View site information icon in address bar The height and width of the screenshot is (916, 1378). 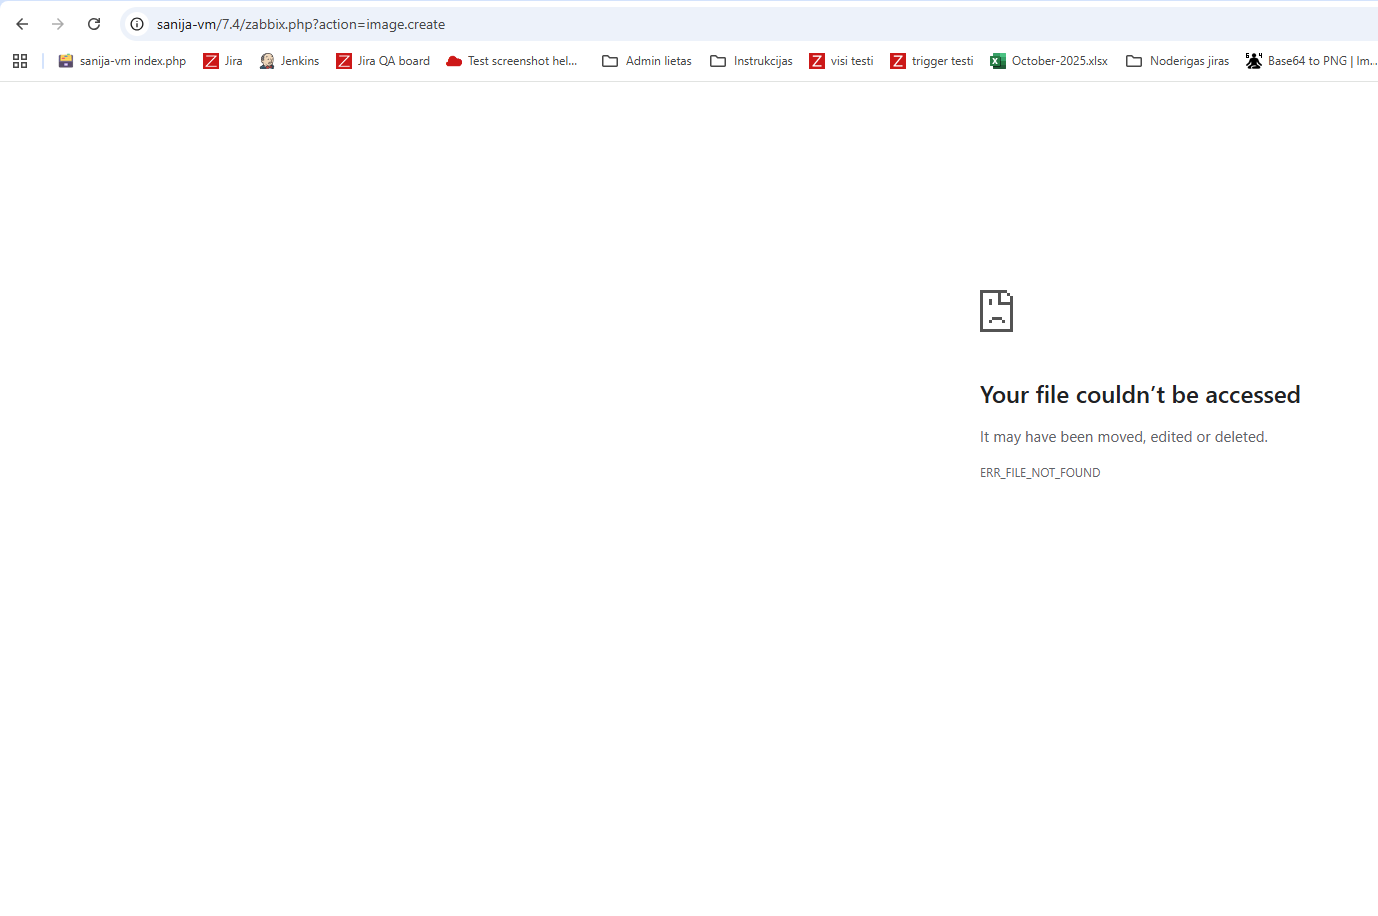(x=137, y=24)
